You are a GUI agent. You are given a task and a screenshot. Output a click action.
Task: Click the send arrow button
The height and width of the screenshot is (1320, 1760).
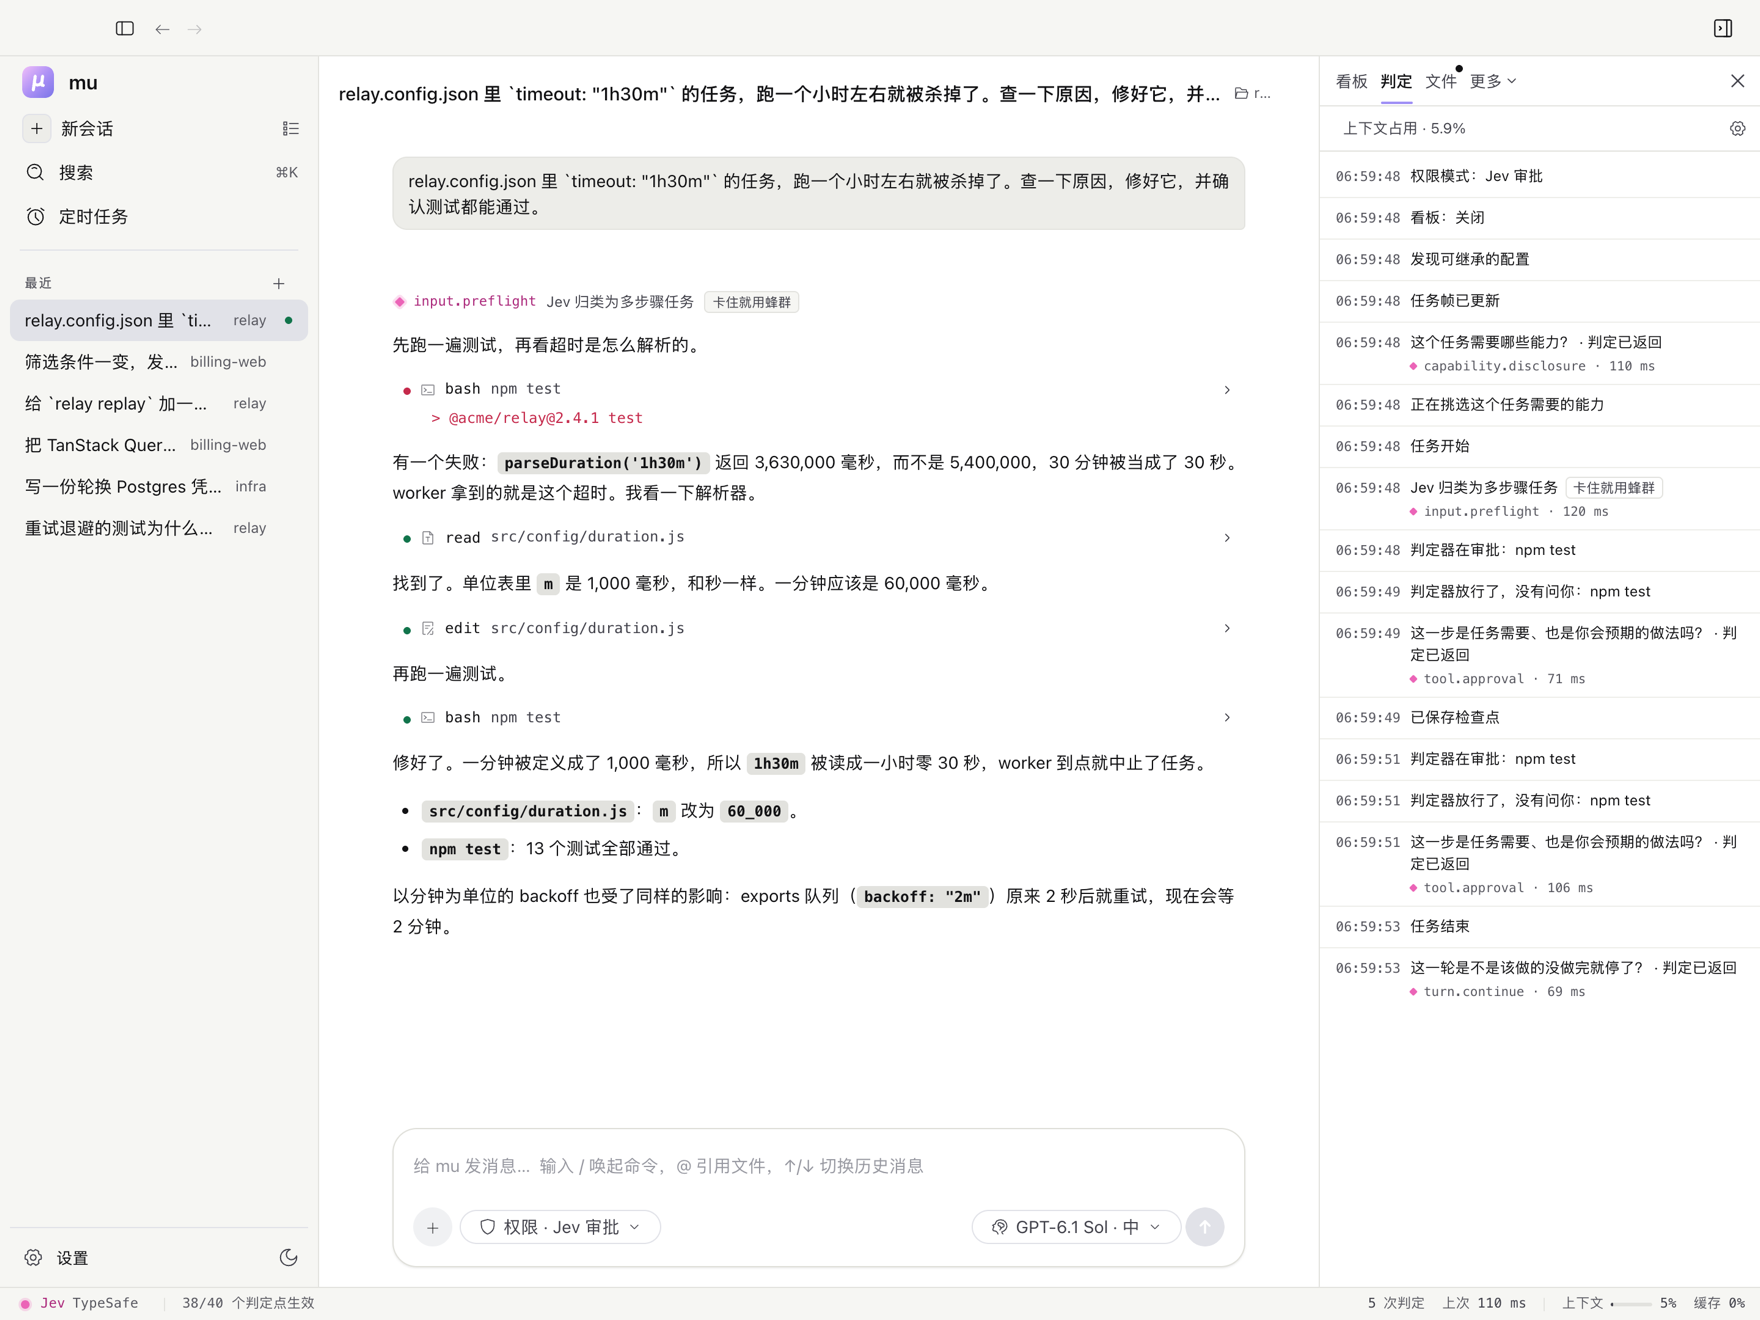(1205, 1227)
